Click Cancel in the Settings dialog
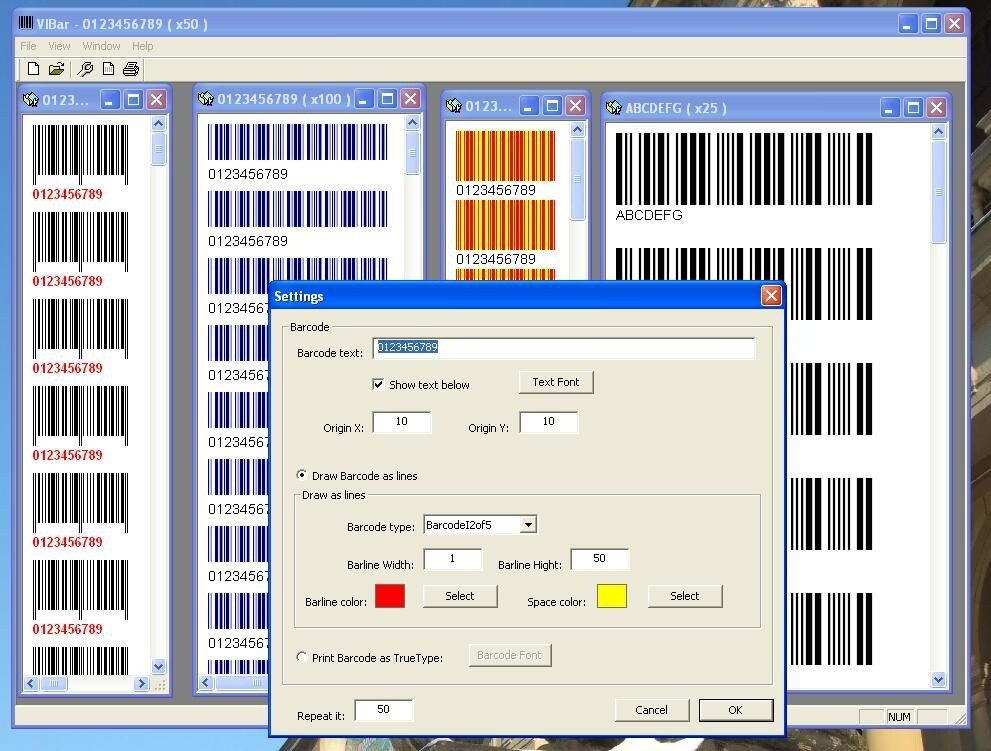The height and width of the screenshot is (751, 991). 651,710
